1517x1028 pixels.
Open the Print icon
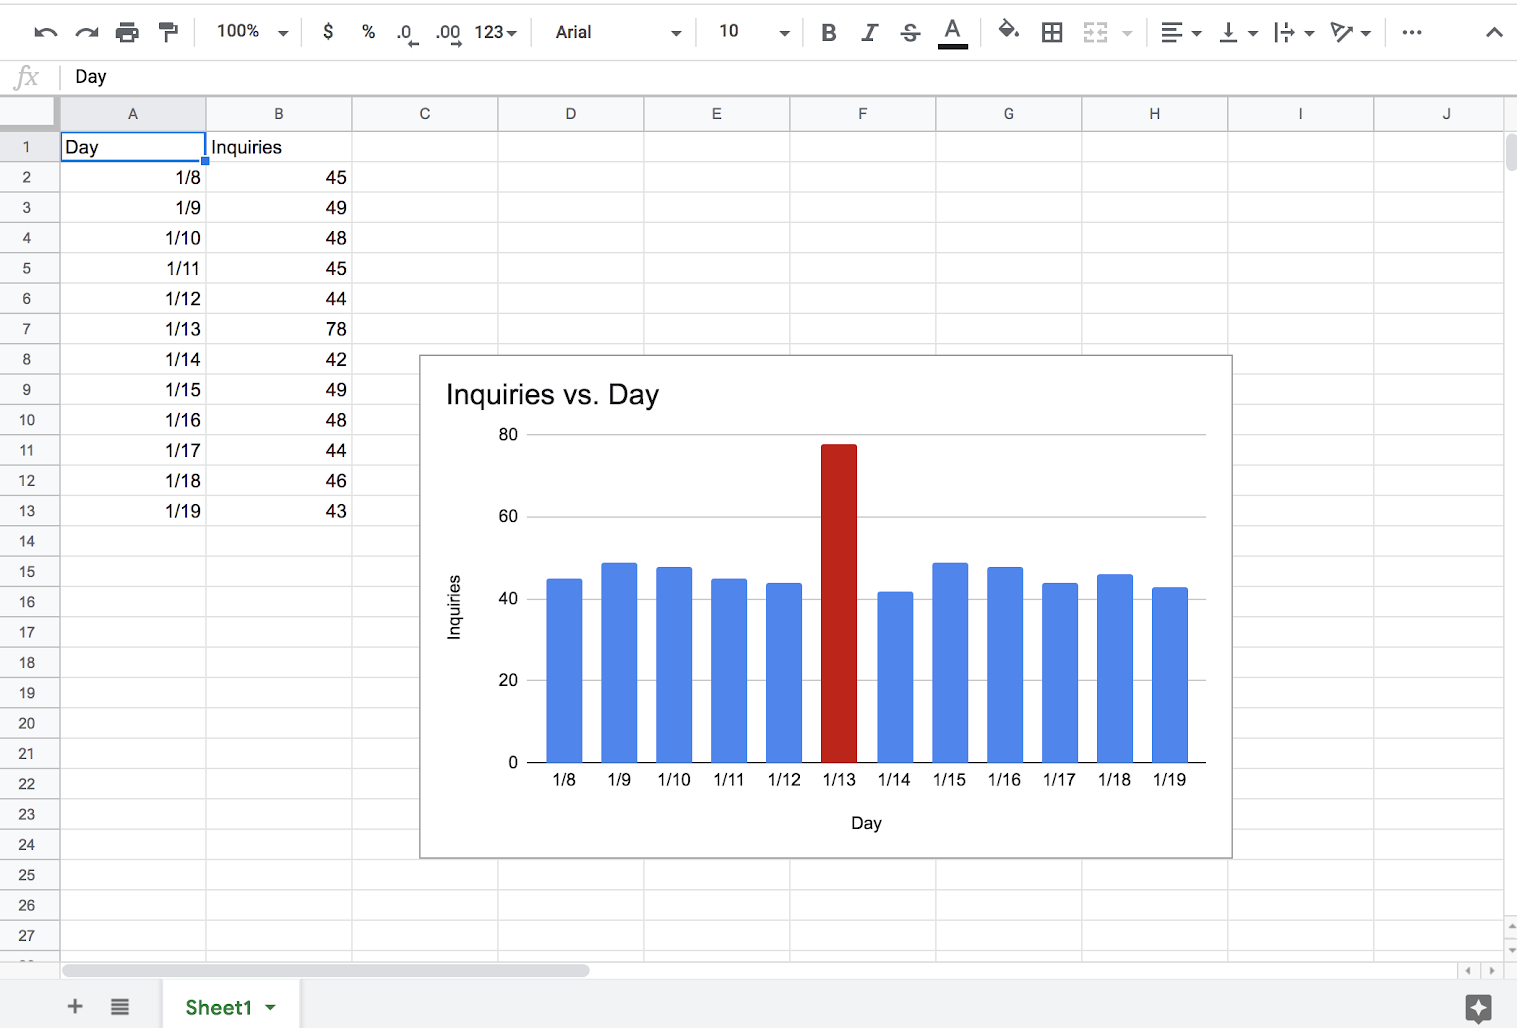click(127, 32)
